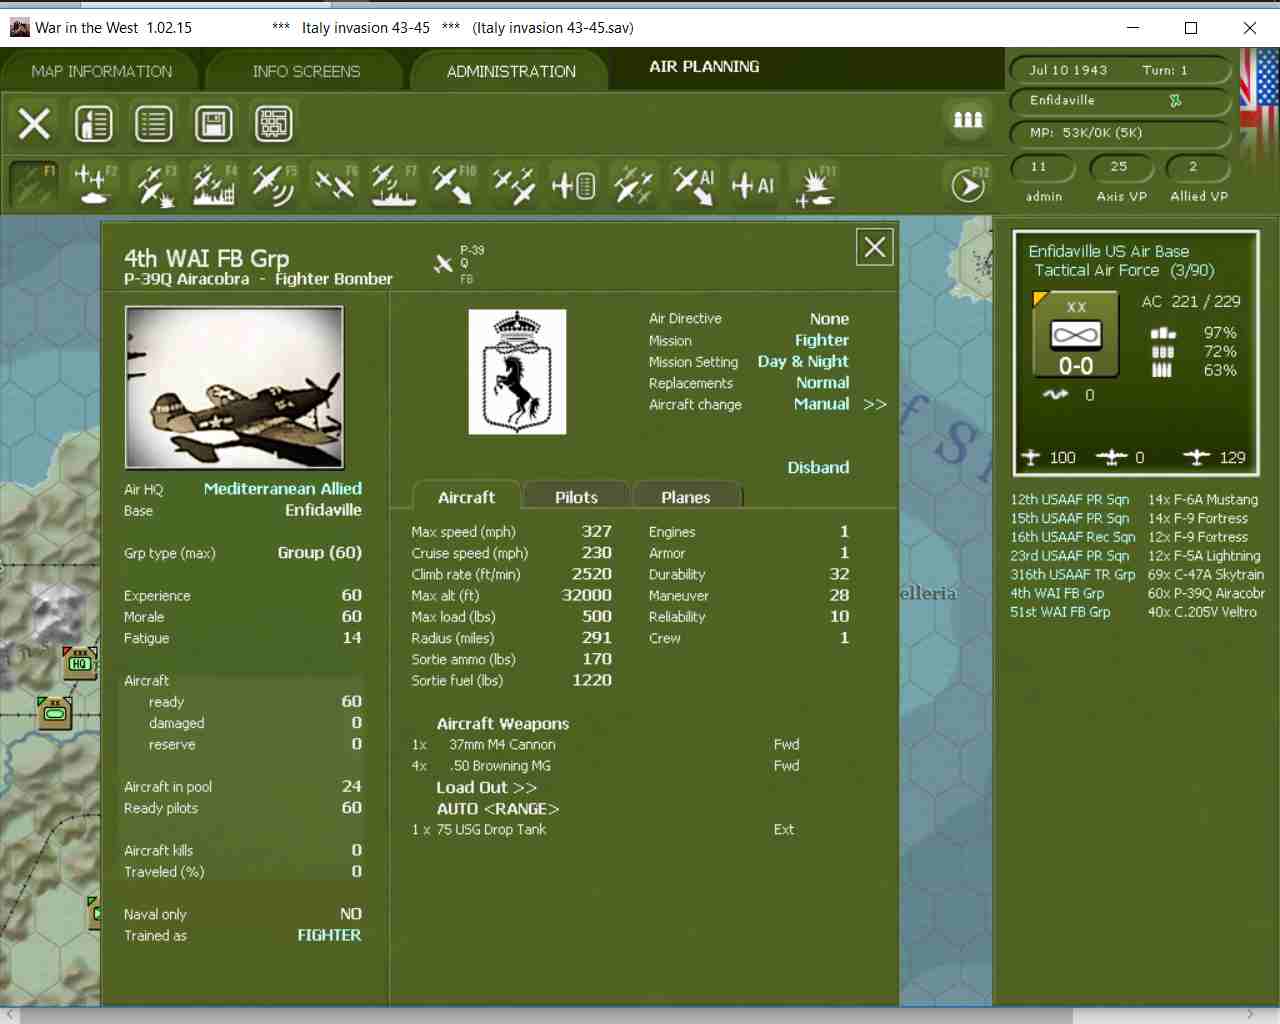
Task: Open the Mediterranean Allied Air HQ link
Action: click(282, 489)
